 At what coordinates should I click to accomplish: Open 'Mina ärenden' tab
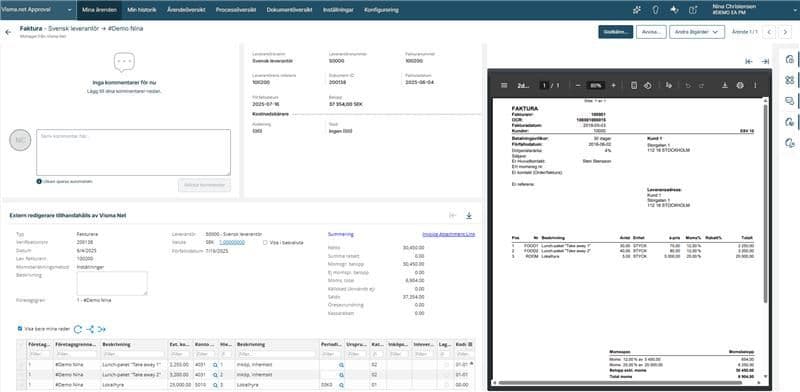pyautogui.click(x=99, y=10)
